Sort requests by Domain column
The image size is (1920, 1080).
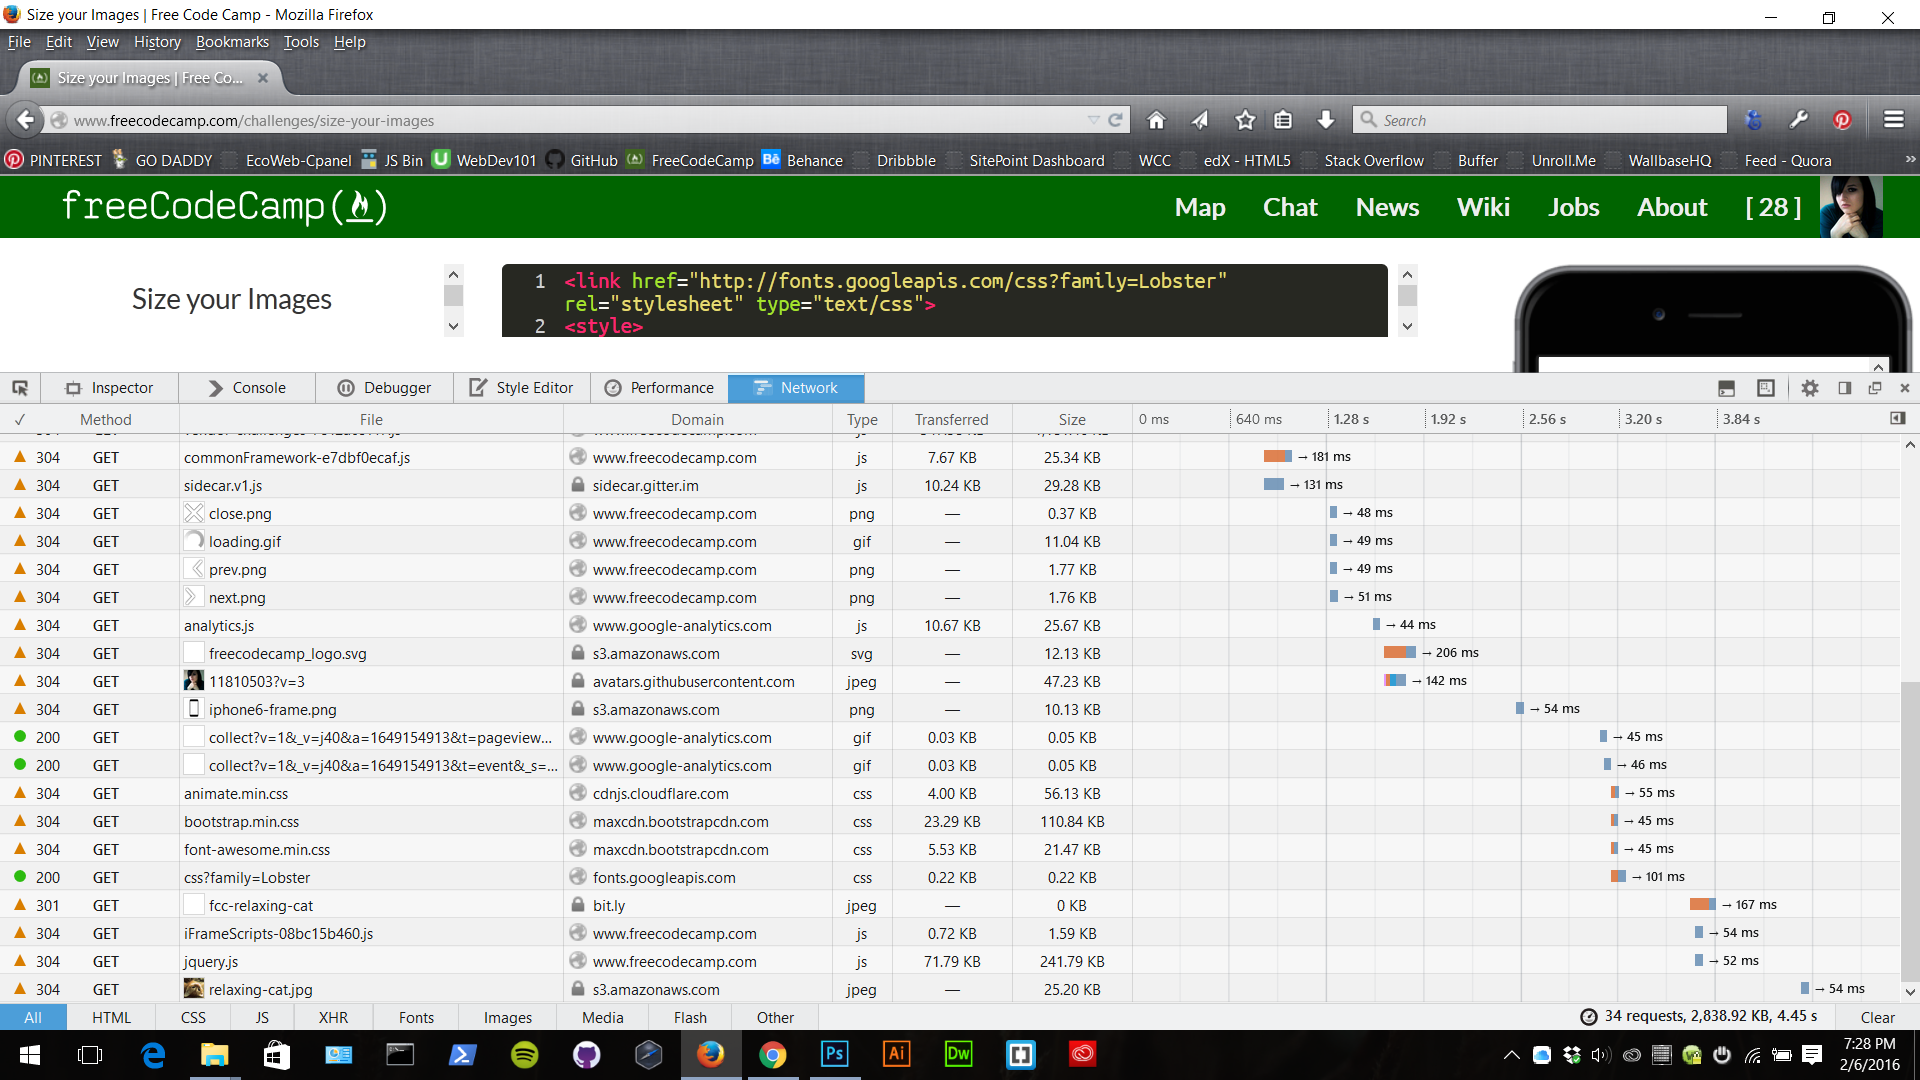(697, 419)
